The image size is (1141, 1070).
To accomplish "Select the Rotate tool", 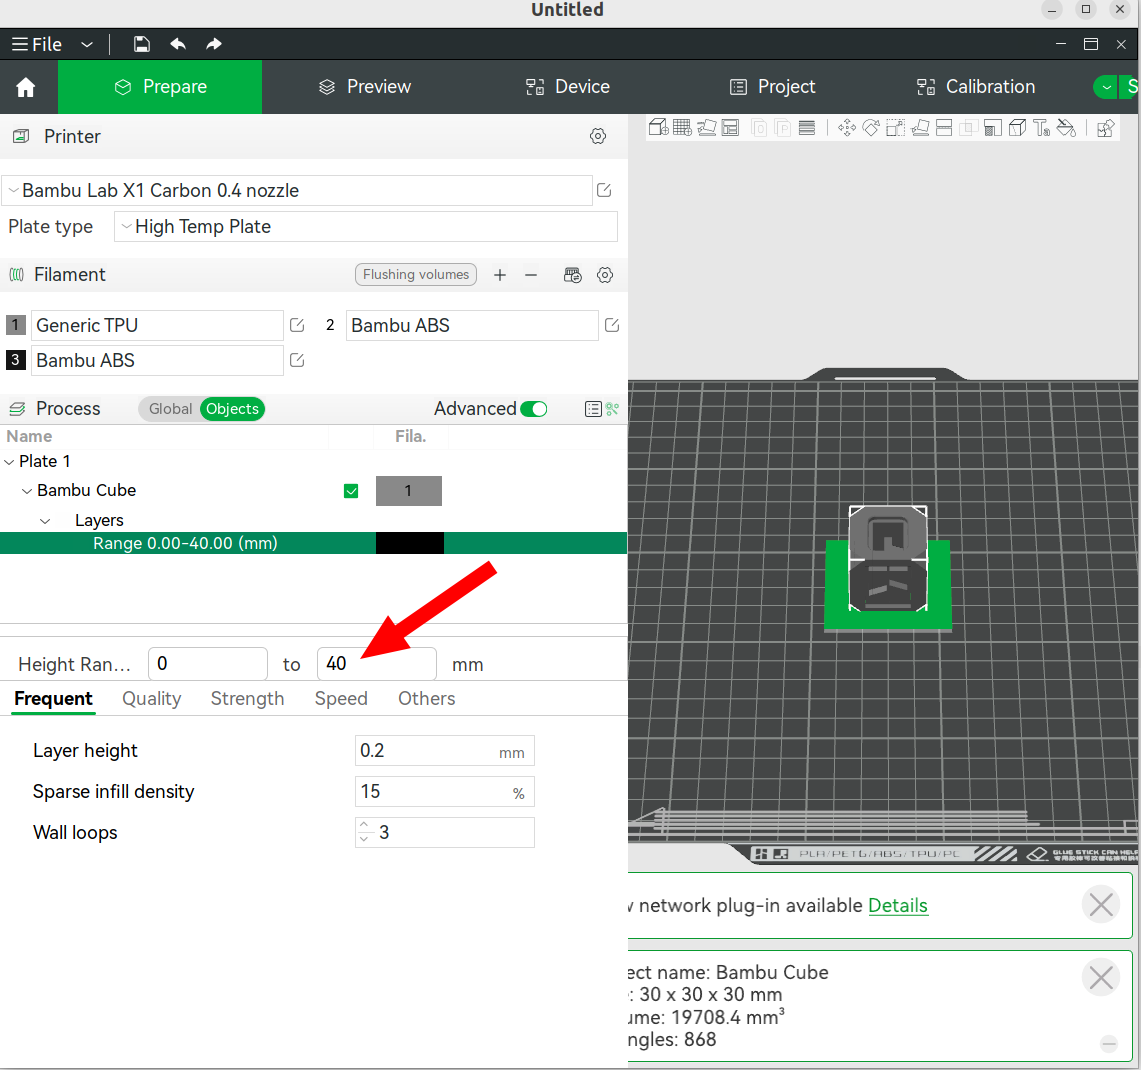I will (x=871, y=128).
